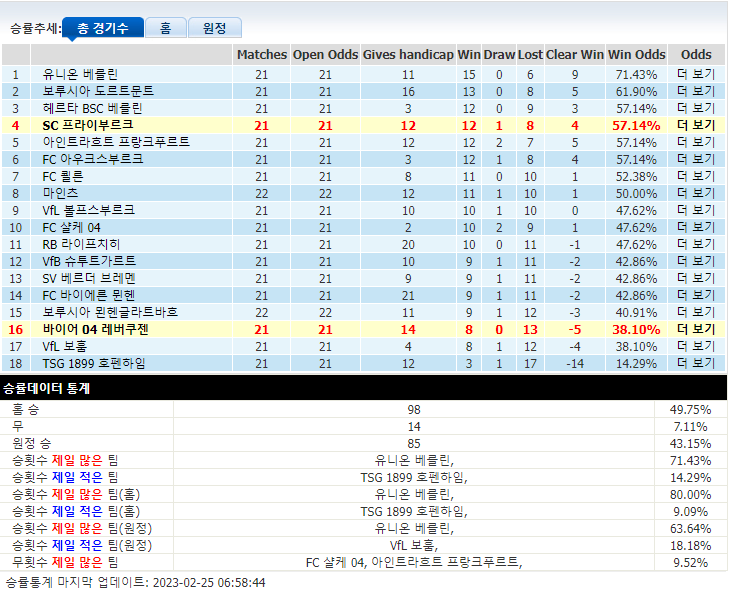
Task: Click the 홈 승 statistics row label
Action: tap(26, 410)
